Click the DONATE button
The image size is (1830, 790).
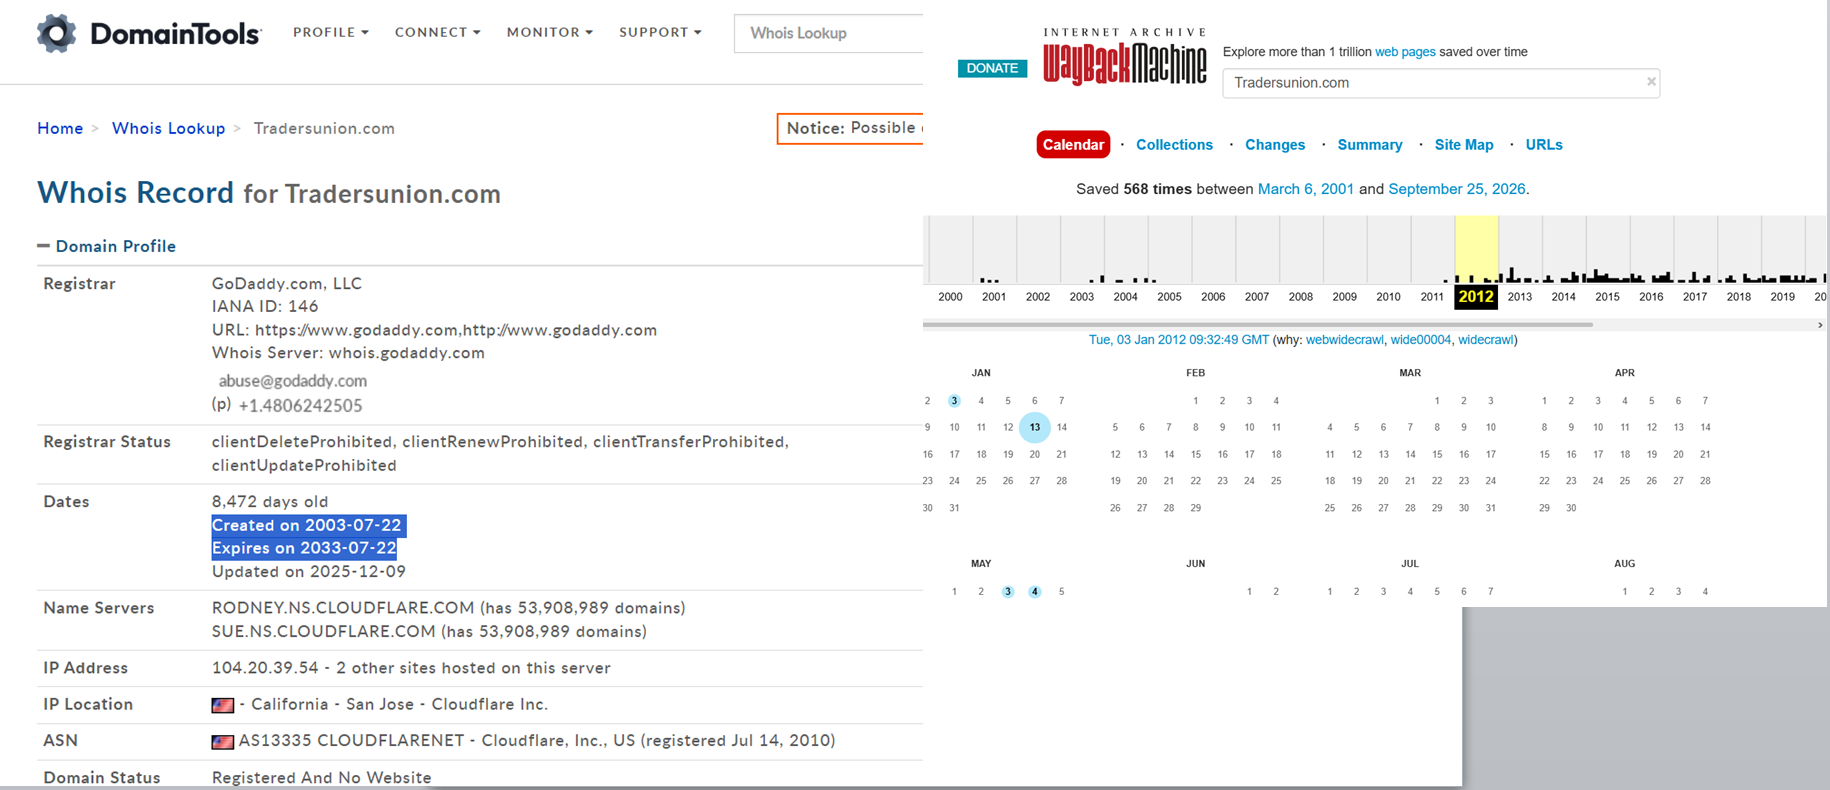coord(992,68)
